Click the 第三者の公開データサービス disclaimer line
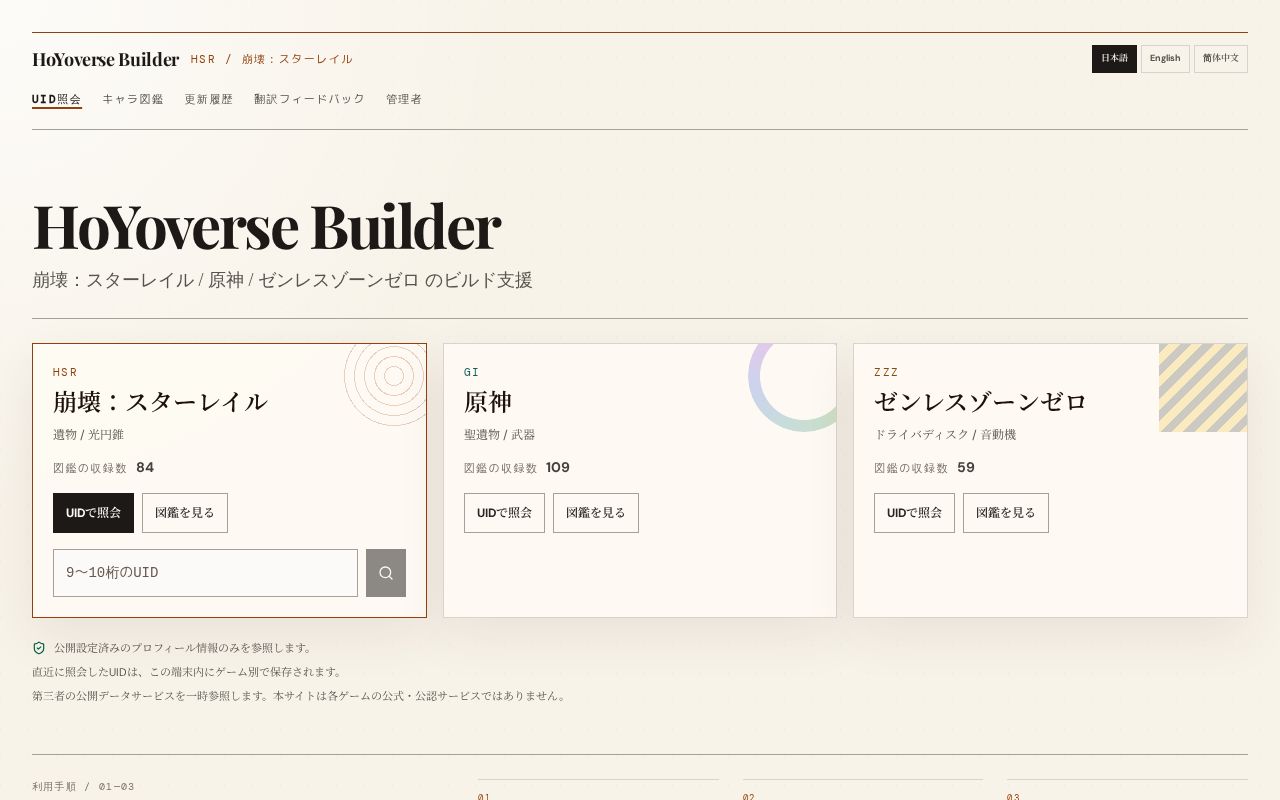1280x800 pixels. coord(300,696)
